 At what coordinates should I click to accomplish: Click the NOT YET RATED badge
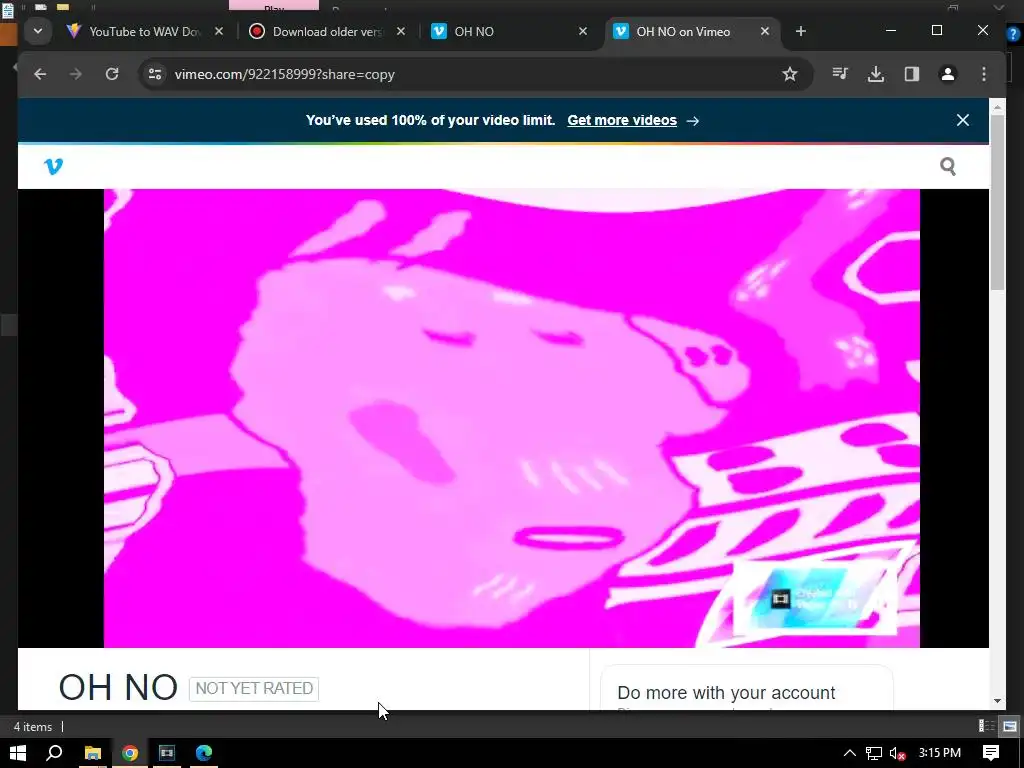pos(254,688)
